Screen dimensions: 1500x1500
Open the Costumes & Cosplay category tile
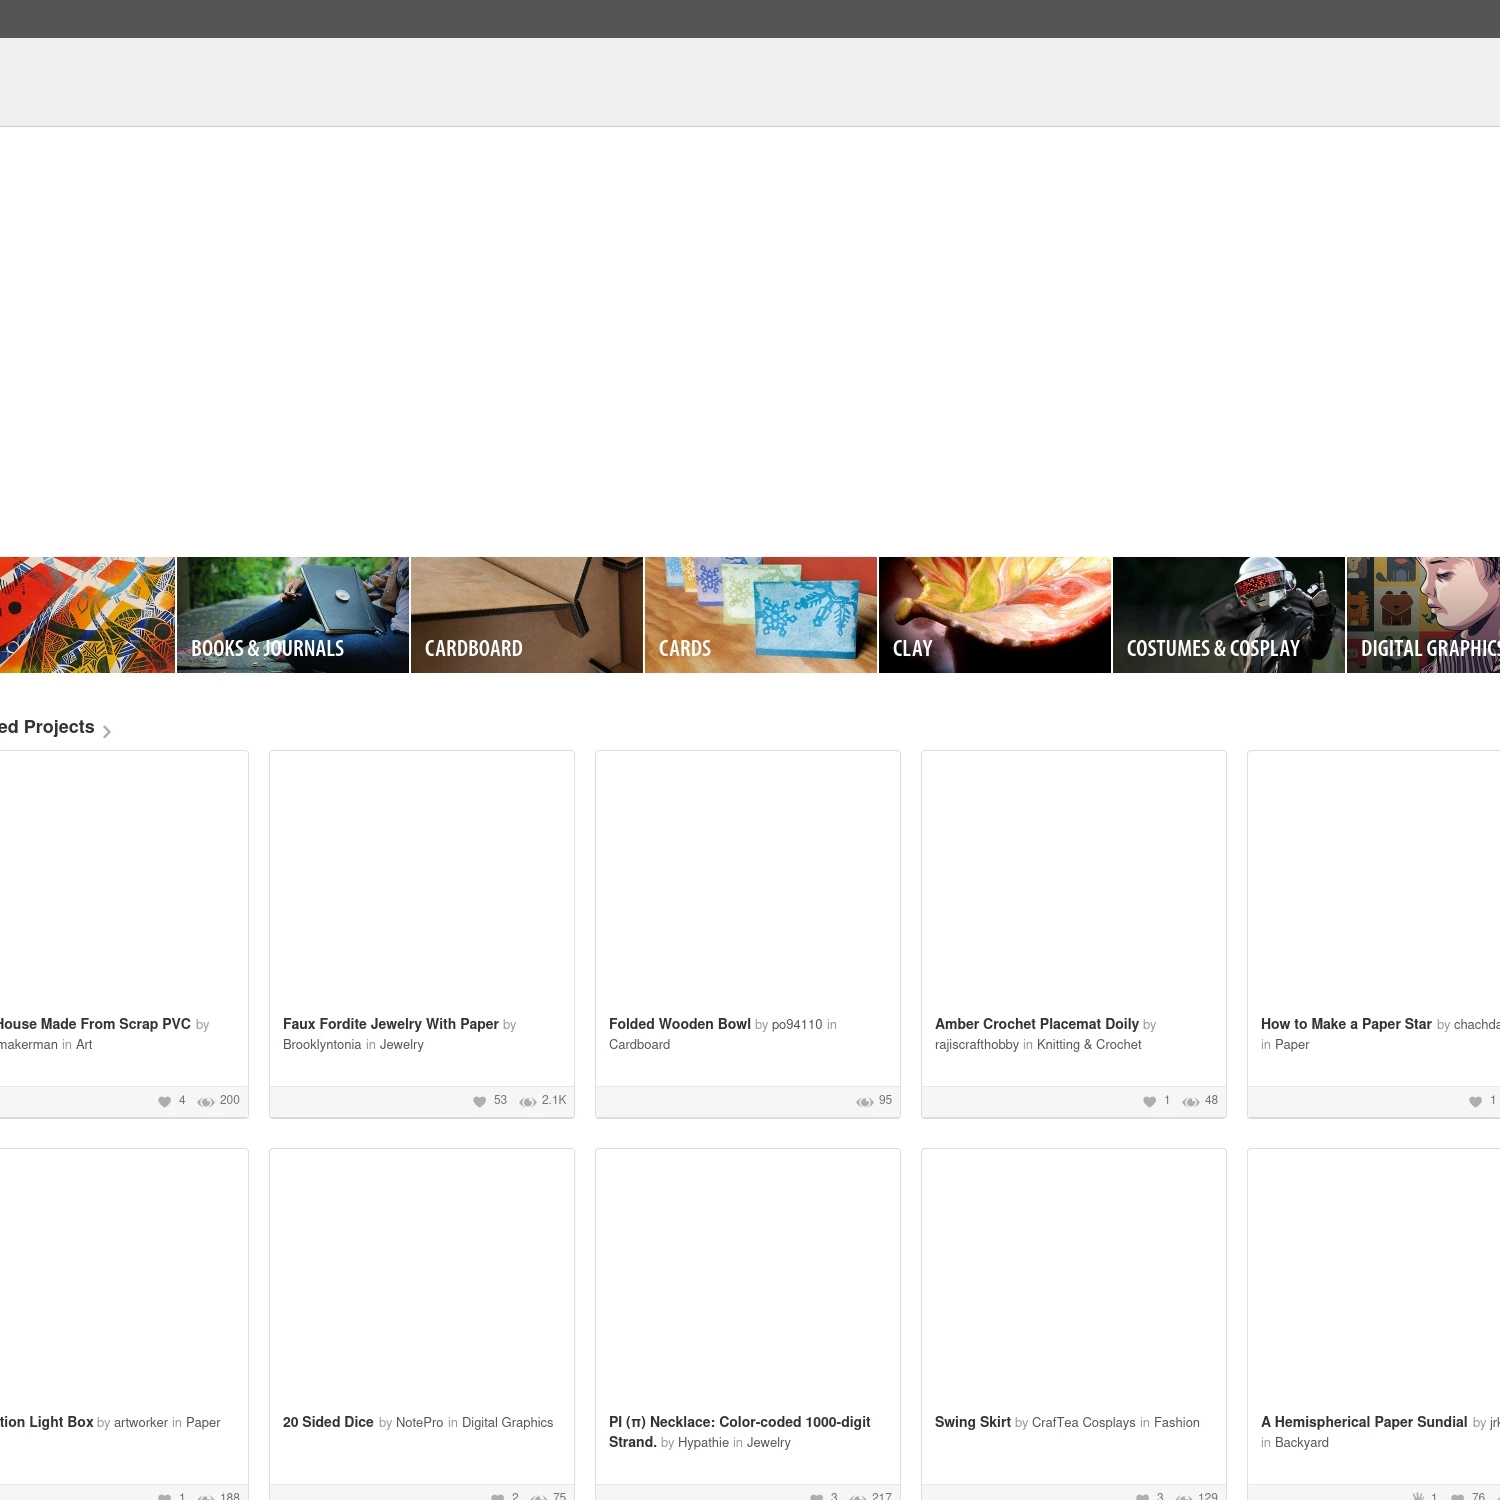(x=1229, y=615)
